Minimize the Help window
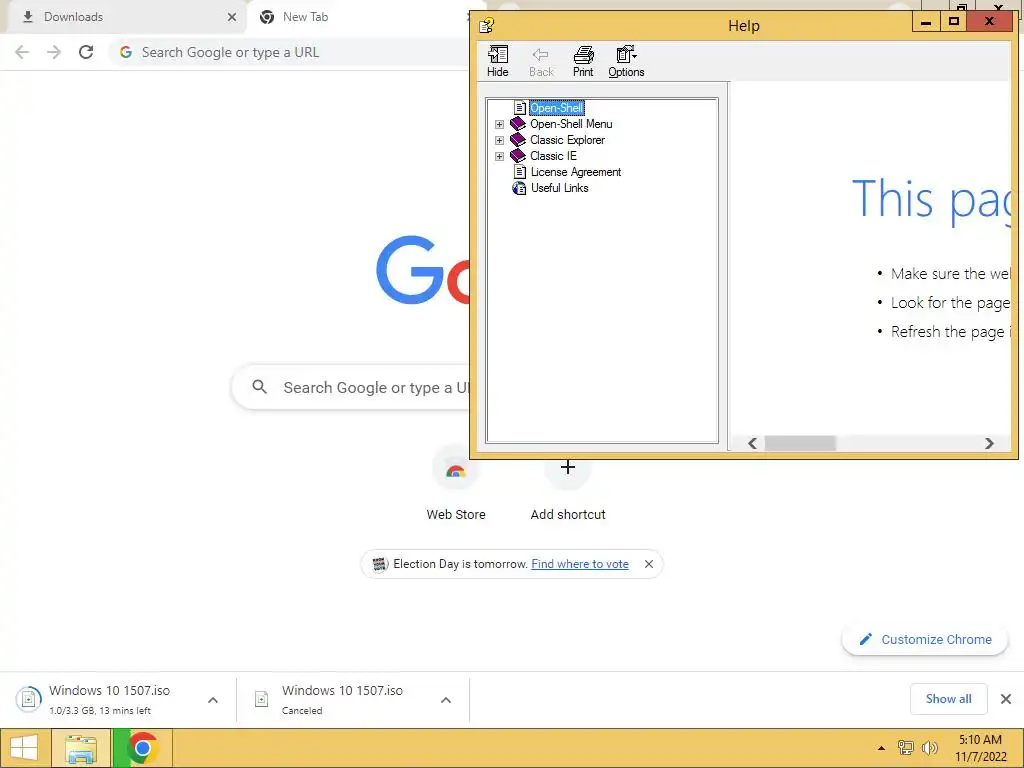1024x768 pixels. pyautogui.click(x=926, y=22)
